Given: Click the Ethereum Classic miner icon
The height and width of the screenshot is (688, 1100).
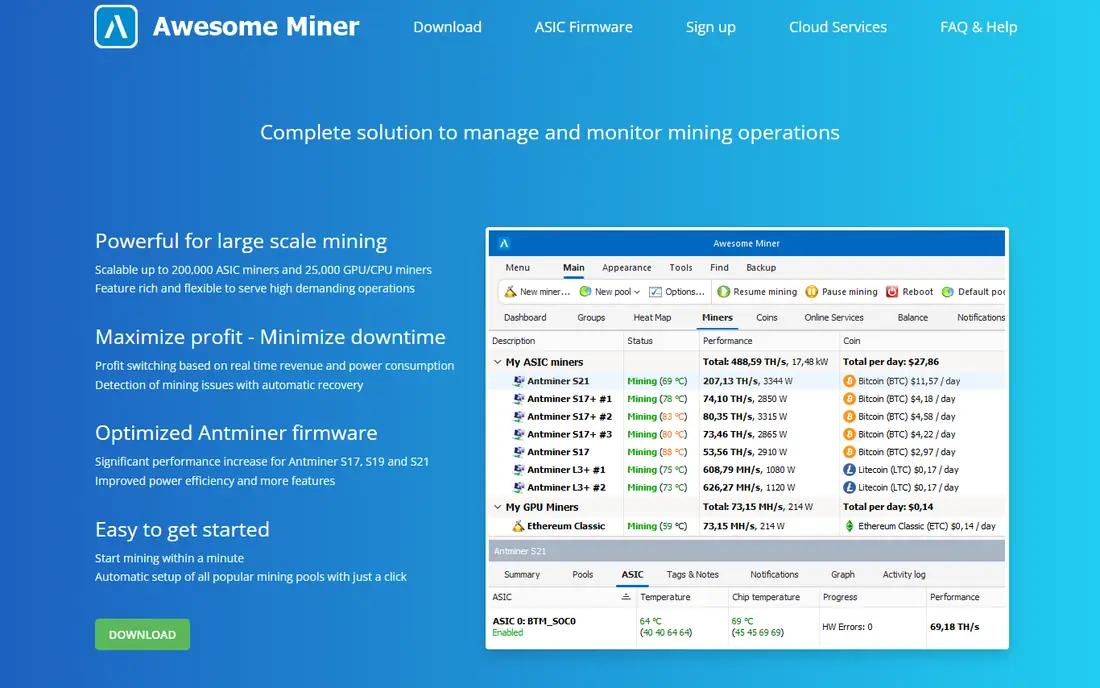Looking at the screenshot, I should [x=518, y=525].
